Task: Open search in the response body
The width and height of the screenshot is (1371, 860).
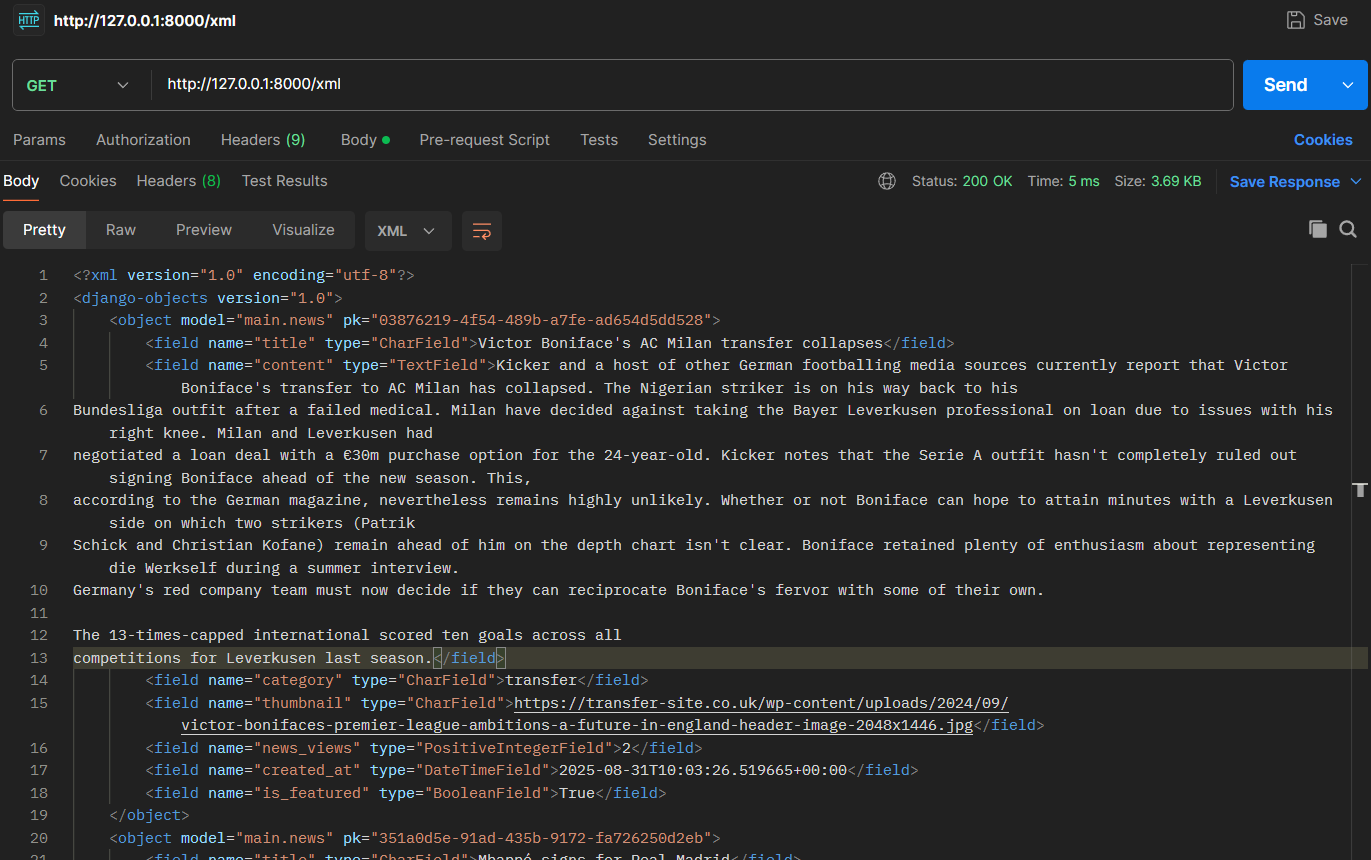Action: pos(1348,229)
